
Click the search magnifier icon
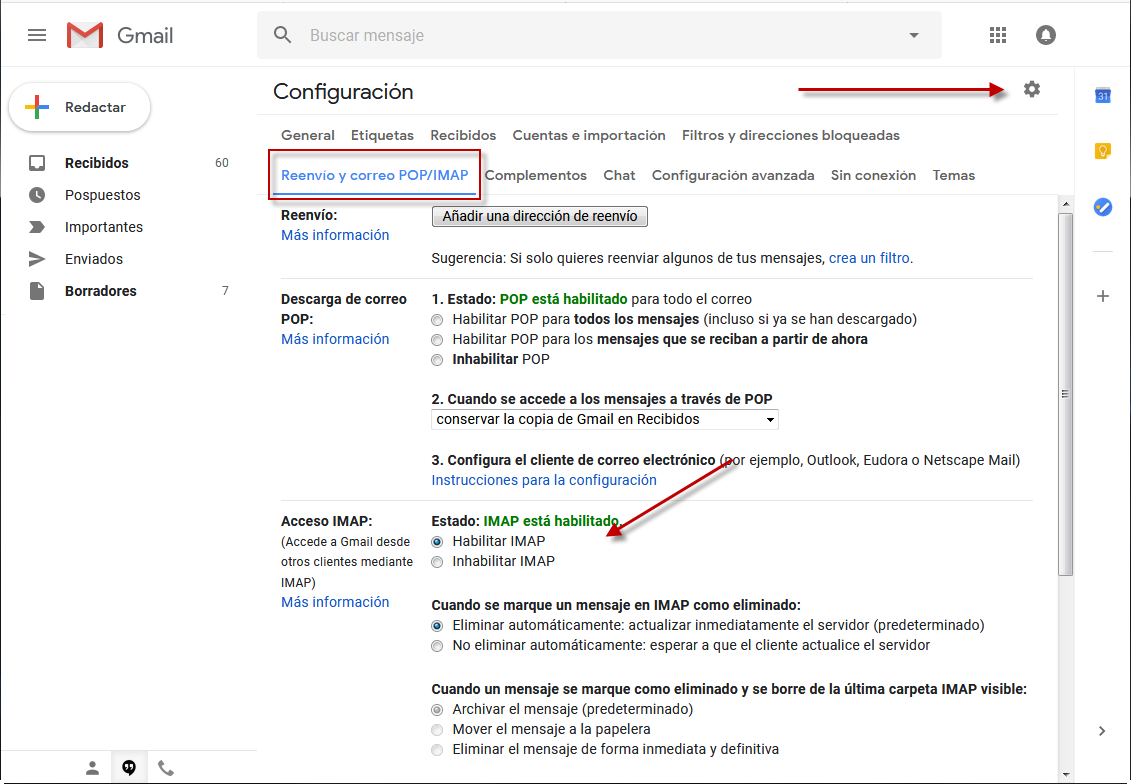(283, 35)
